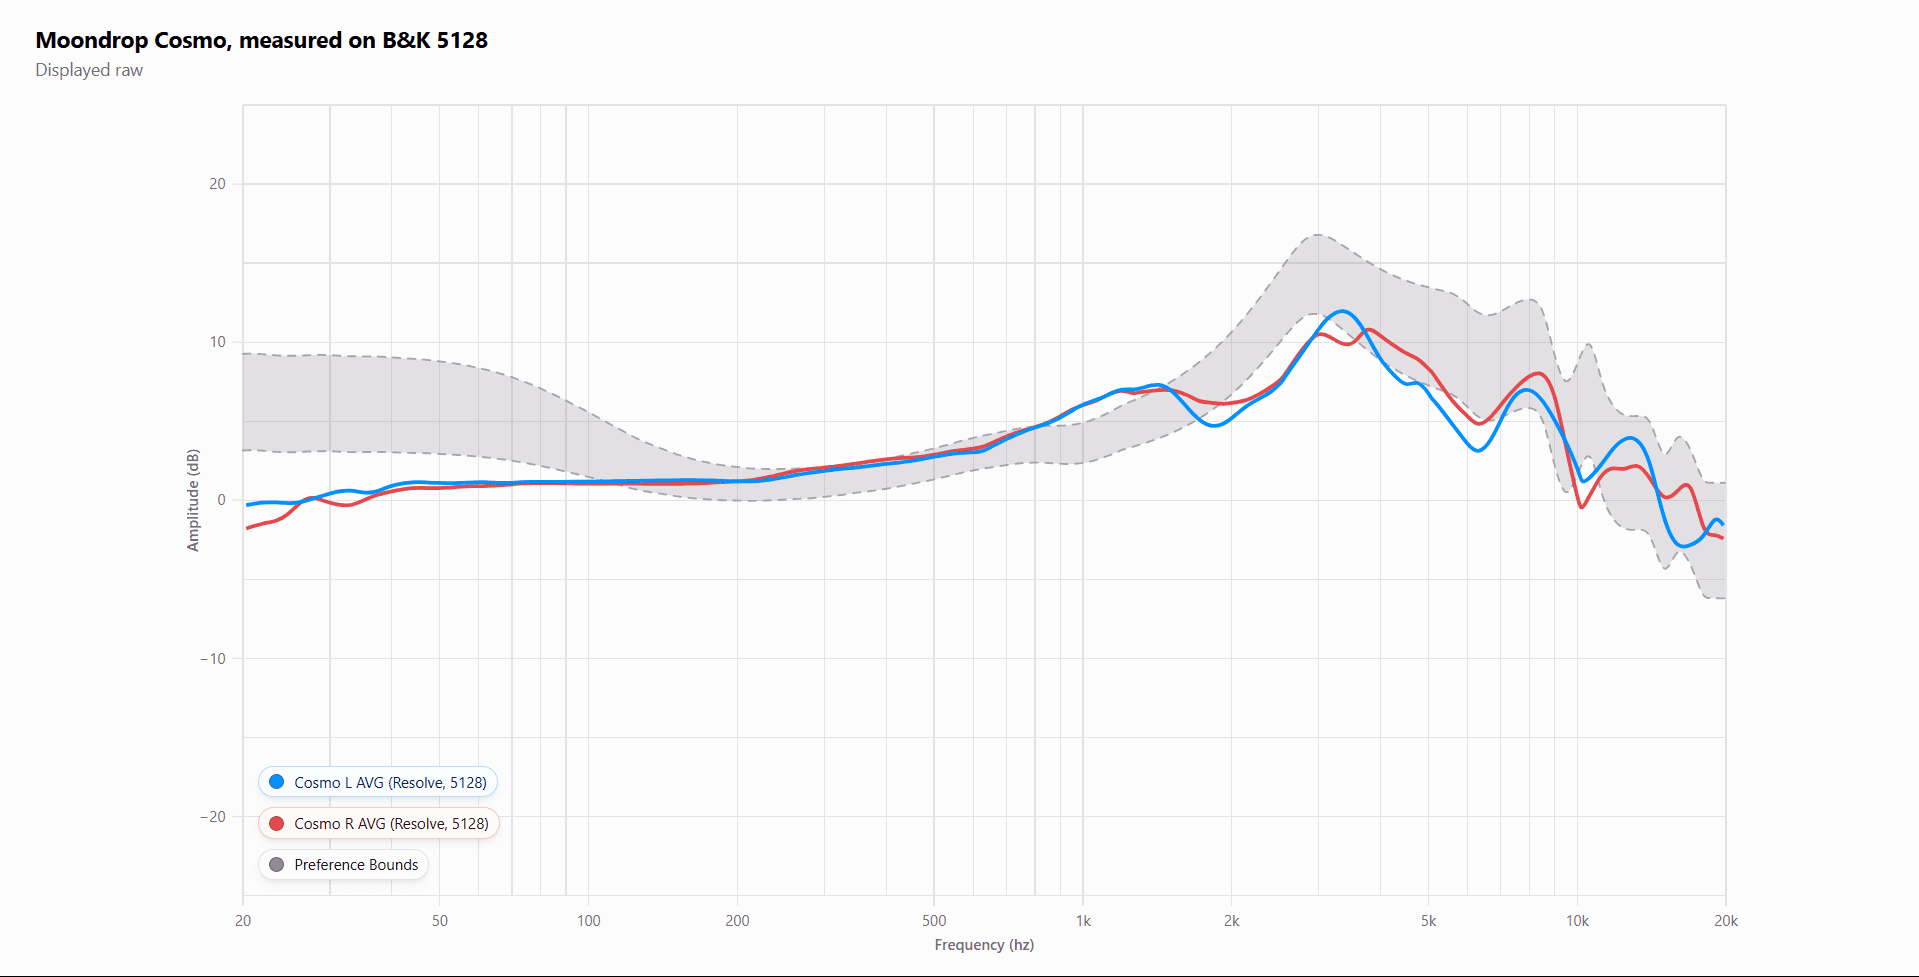Click the blue Cosmo L legend dot
The width and height of the screenshot is (1919, 977).
point(276,781)
